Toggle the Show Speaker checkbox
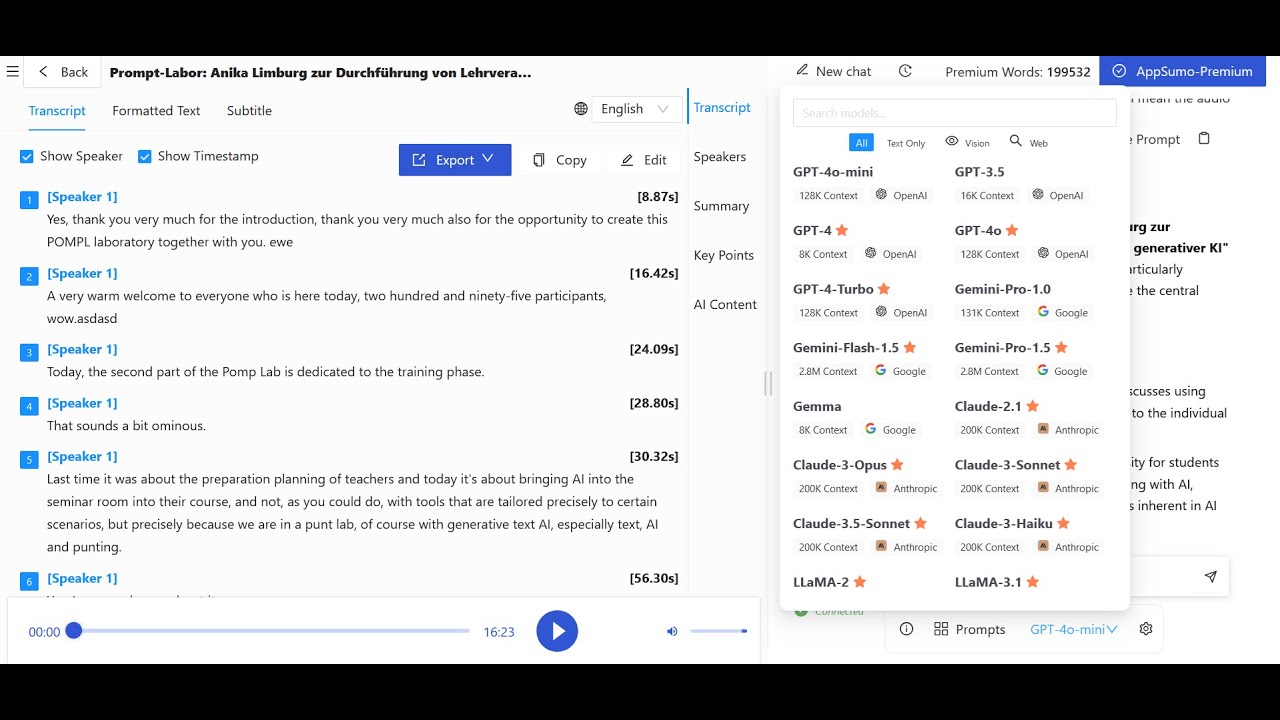 pyautogui.click(x=27, y=157)
